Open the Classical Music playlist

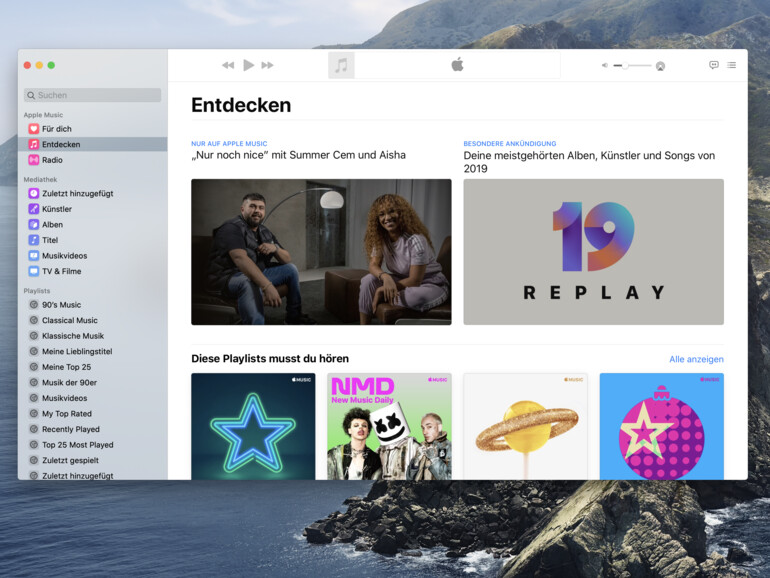click(93, 320)
